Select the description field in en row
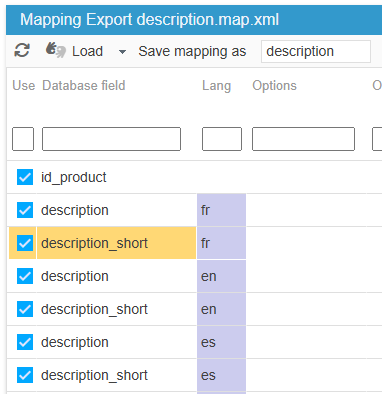382x394 pixels. point(117,276)
